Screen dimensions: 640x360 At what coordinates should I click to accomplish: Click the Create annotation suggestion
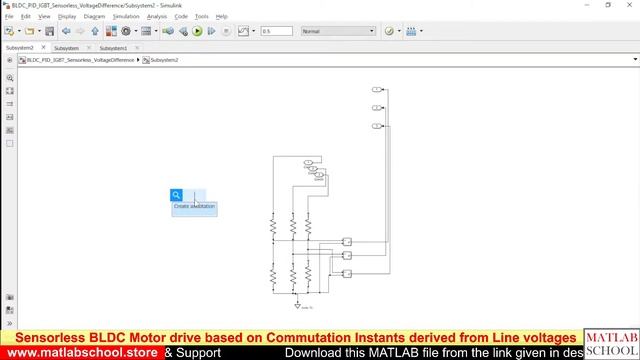point(194,209)
